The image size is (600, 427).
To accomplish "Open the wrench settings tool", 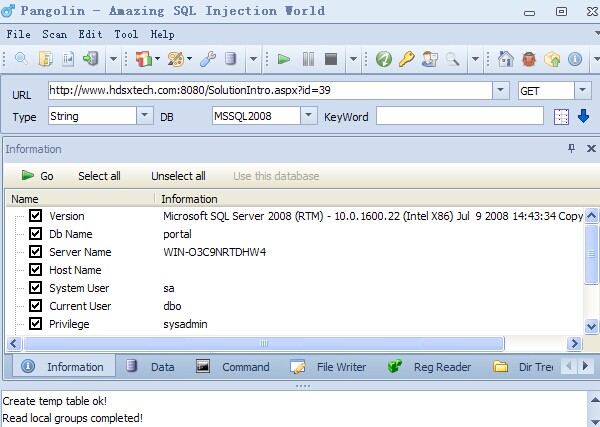I will (208, 59).
